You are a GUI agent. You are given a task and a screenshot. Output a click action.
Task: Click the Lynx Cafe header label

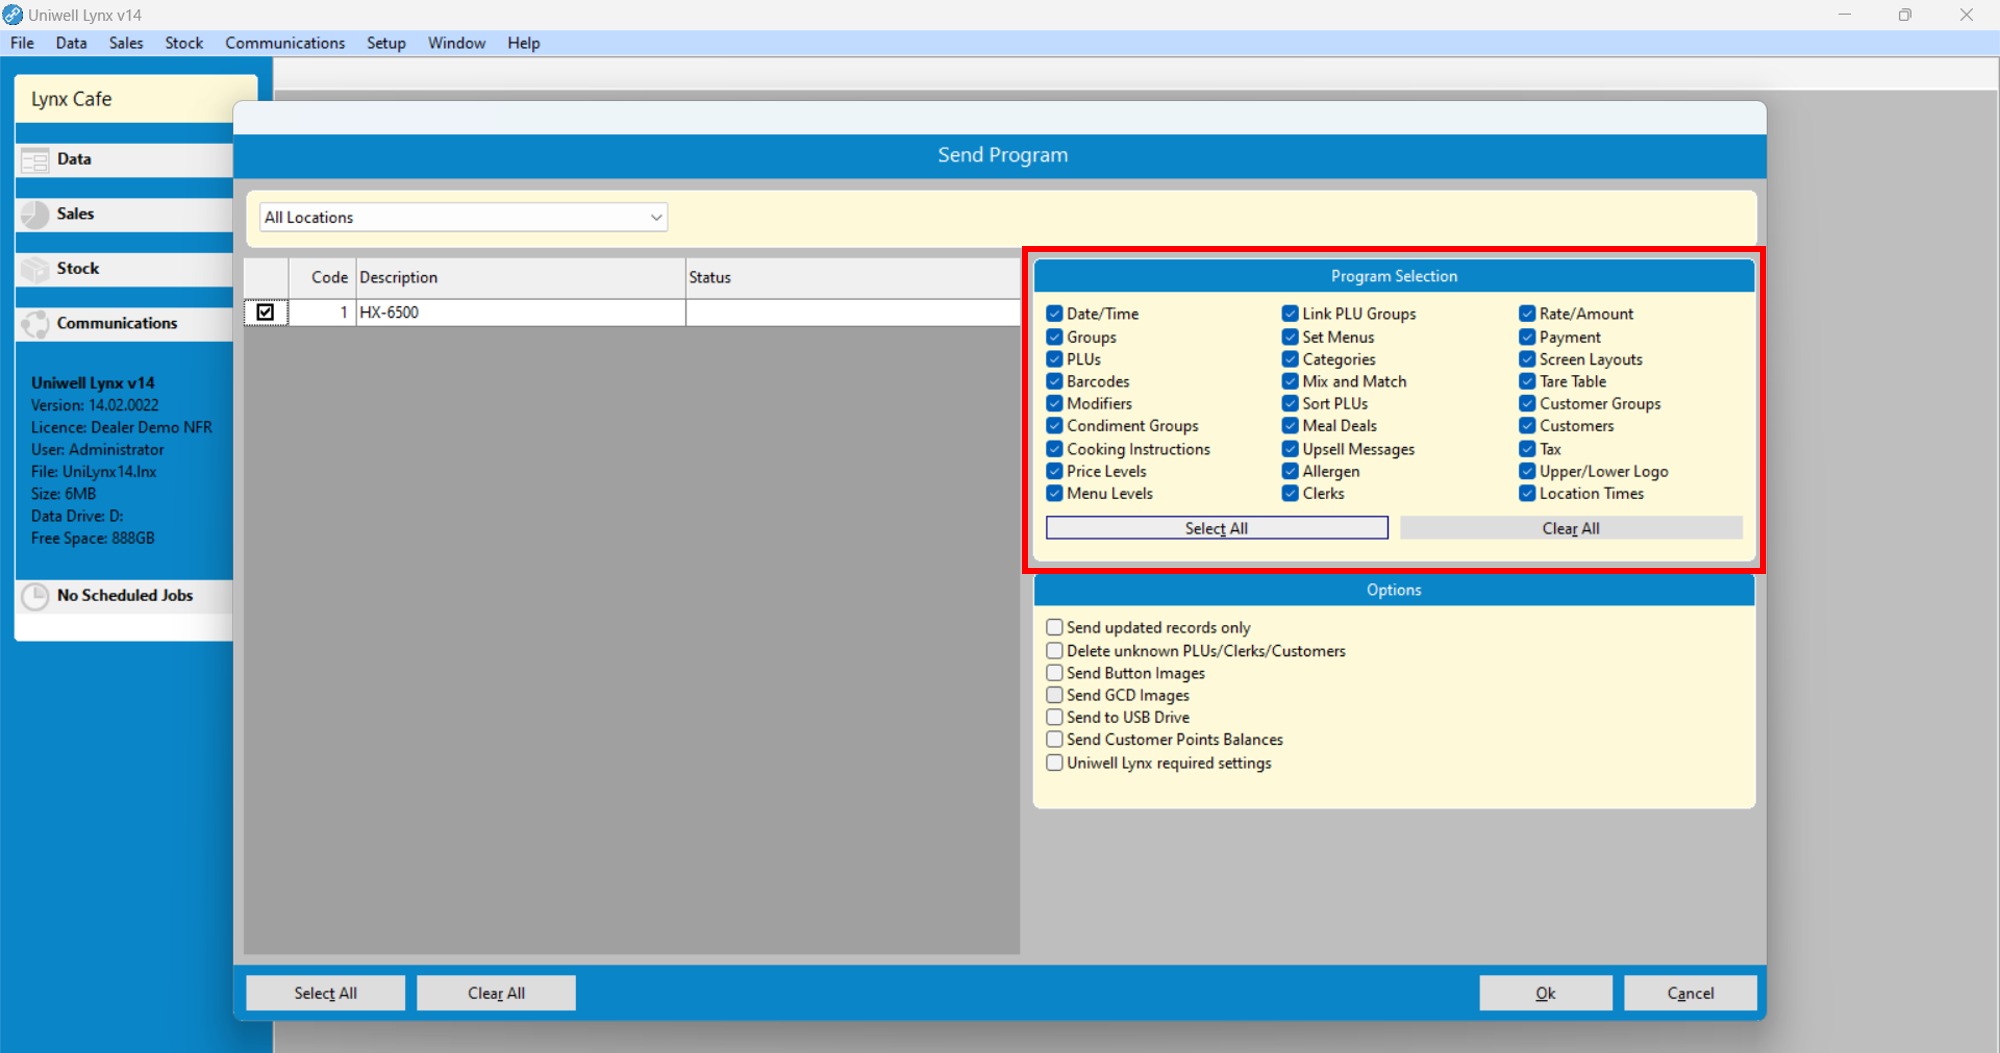(x=70, y=99)
